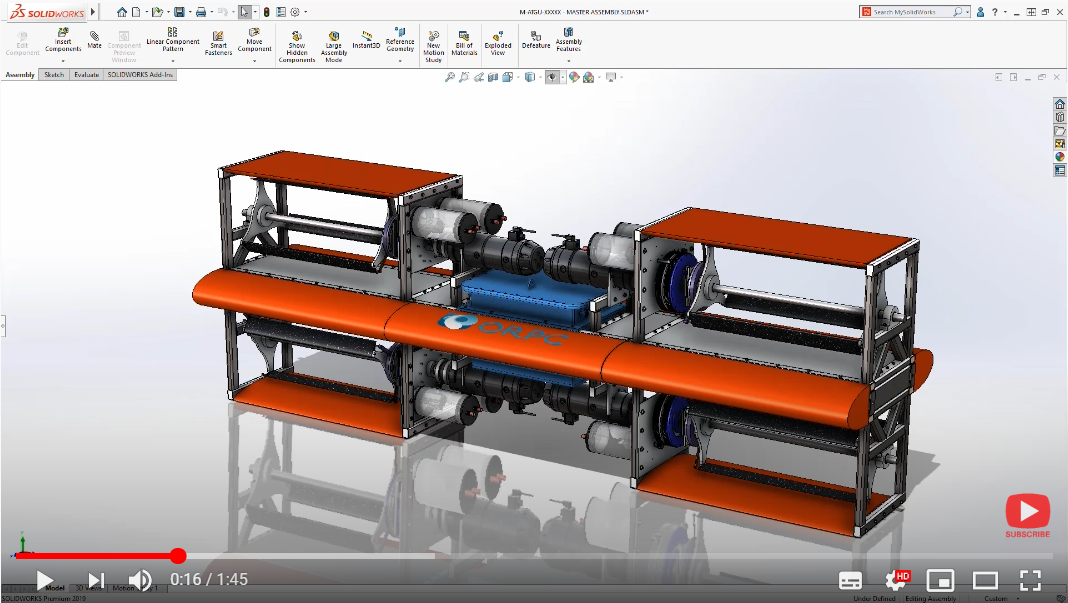Open Bill of Materials tool
This screenshot has width=1068, height=603.
(x=464, y=43)
